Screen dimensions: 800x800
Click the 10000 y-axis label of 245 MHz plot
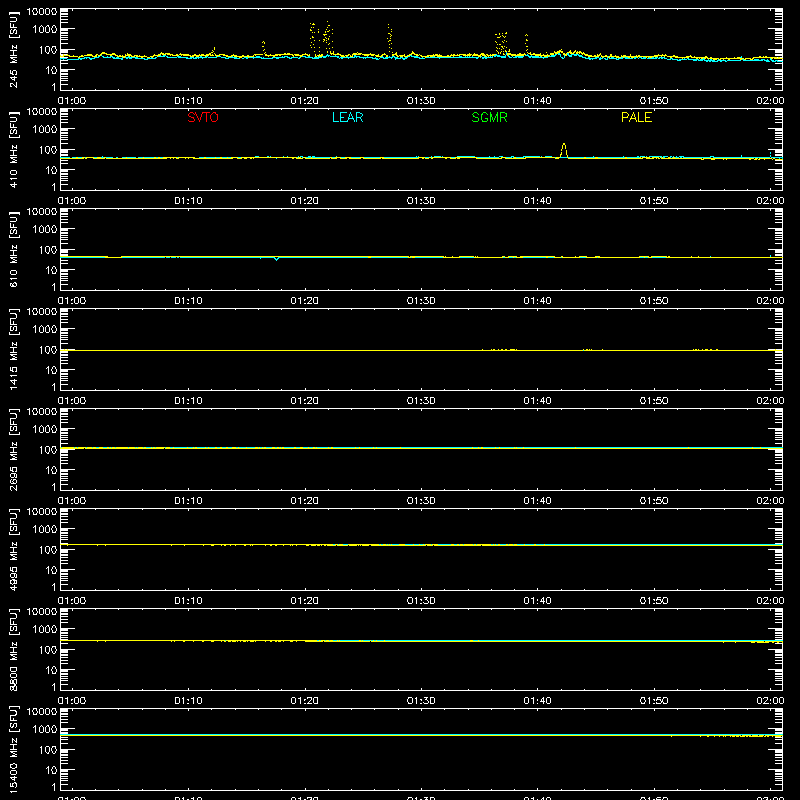coord(42,12)
